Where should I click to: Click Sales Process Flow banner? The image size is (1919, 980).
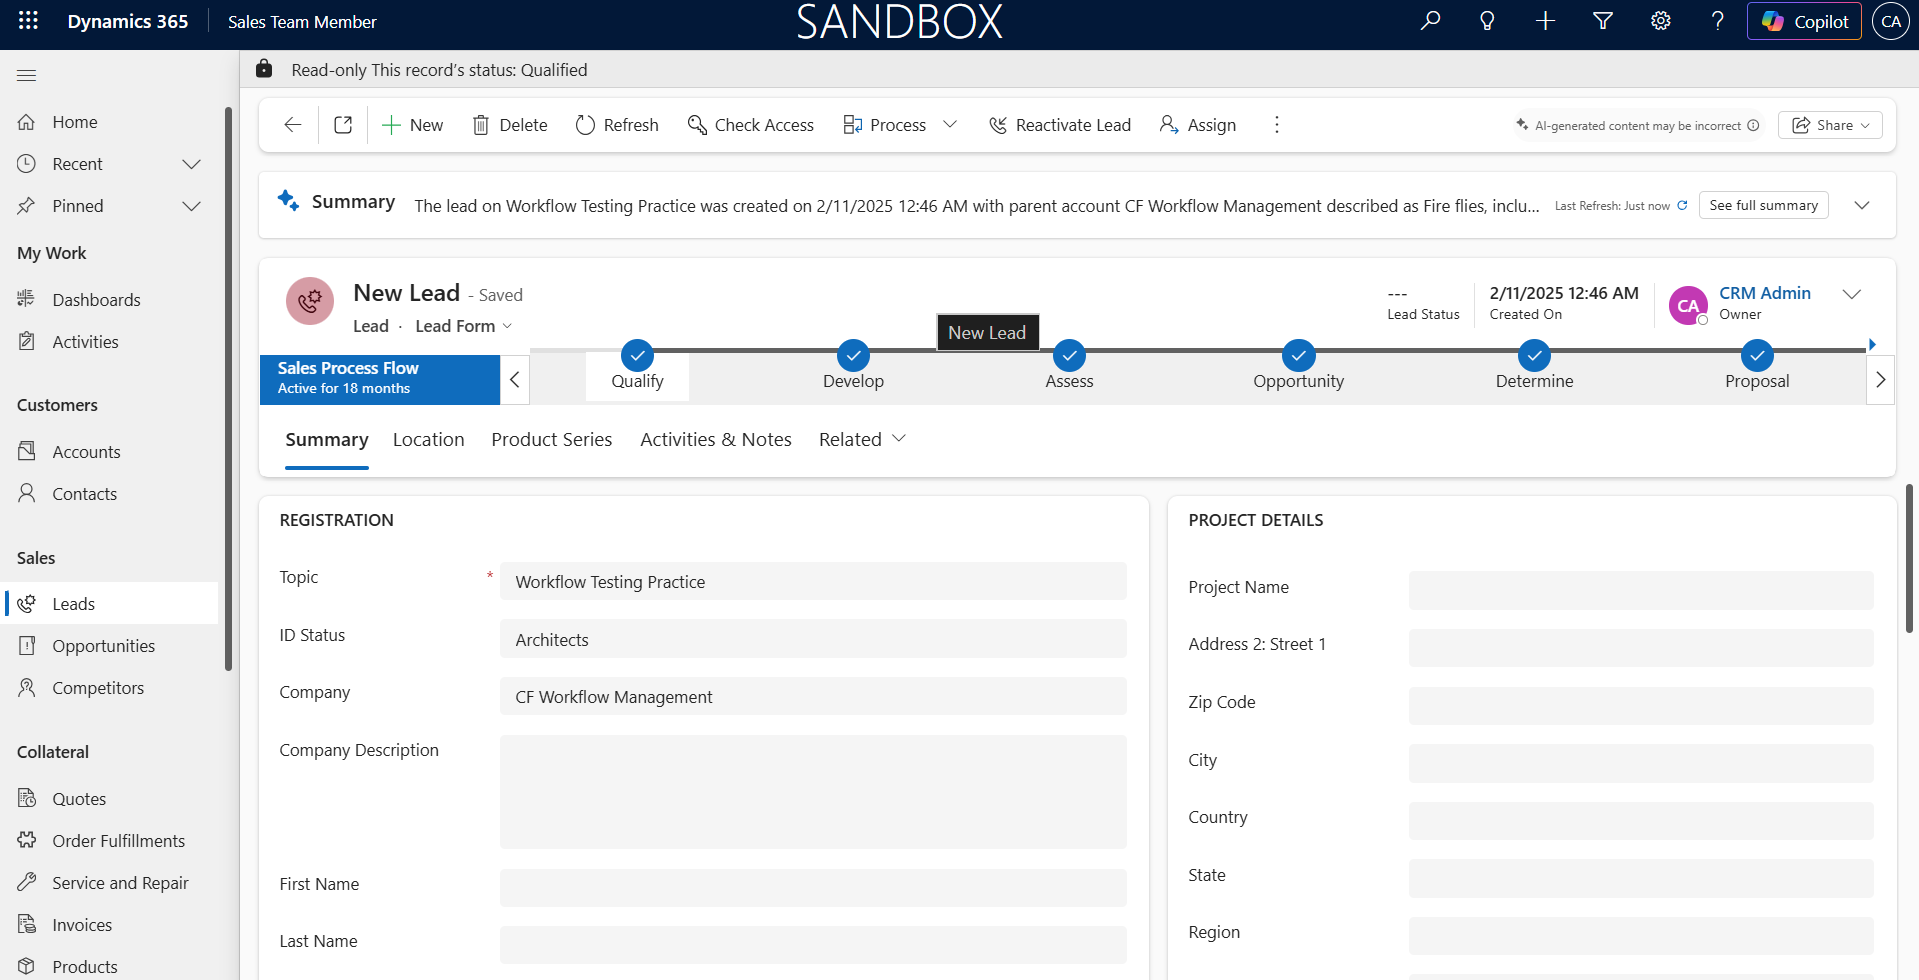(x=380, y=380)
